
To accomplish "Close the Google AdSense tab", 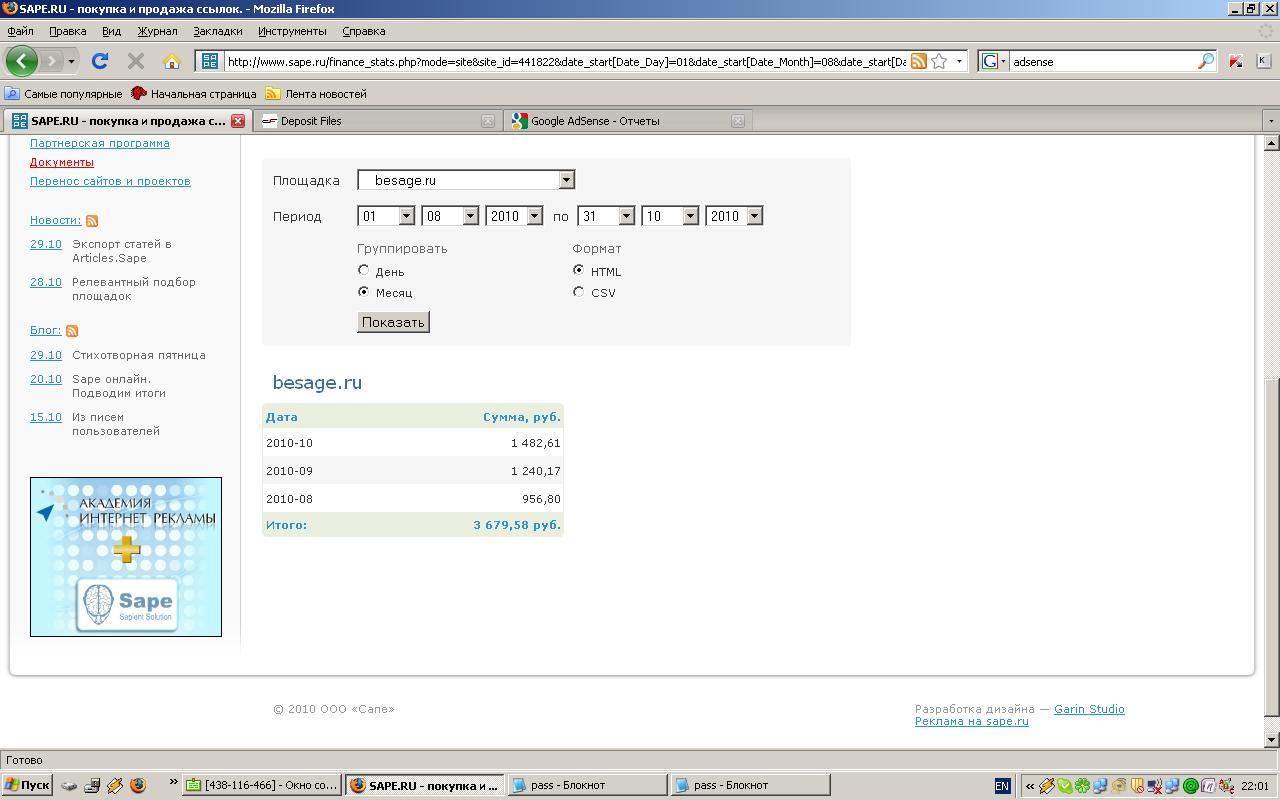I will pyautogui.click(x=738, y=121).
